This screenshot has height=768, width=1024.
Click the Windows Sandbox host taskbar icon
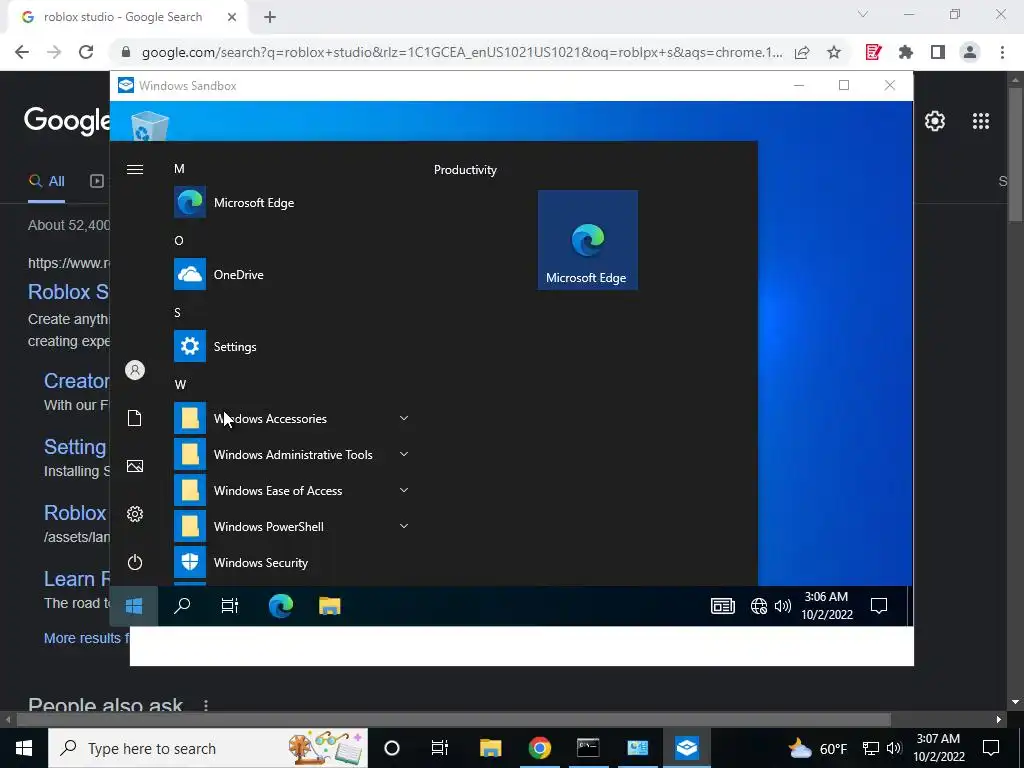(x=686, y=748)
